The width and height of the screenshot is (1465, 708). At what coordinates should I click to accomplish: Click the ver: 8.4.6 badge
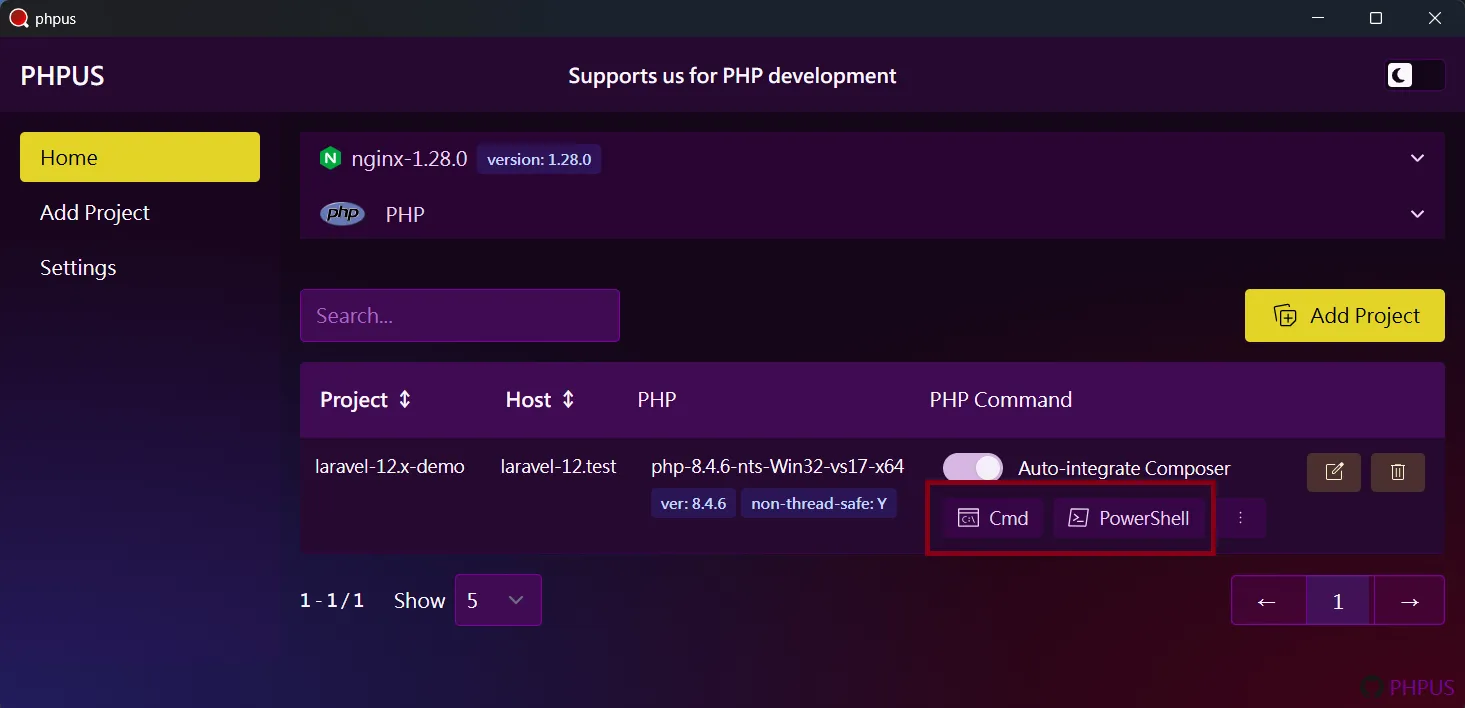pyautogui.click(x=693, y=503)
